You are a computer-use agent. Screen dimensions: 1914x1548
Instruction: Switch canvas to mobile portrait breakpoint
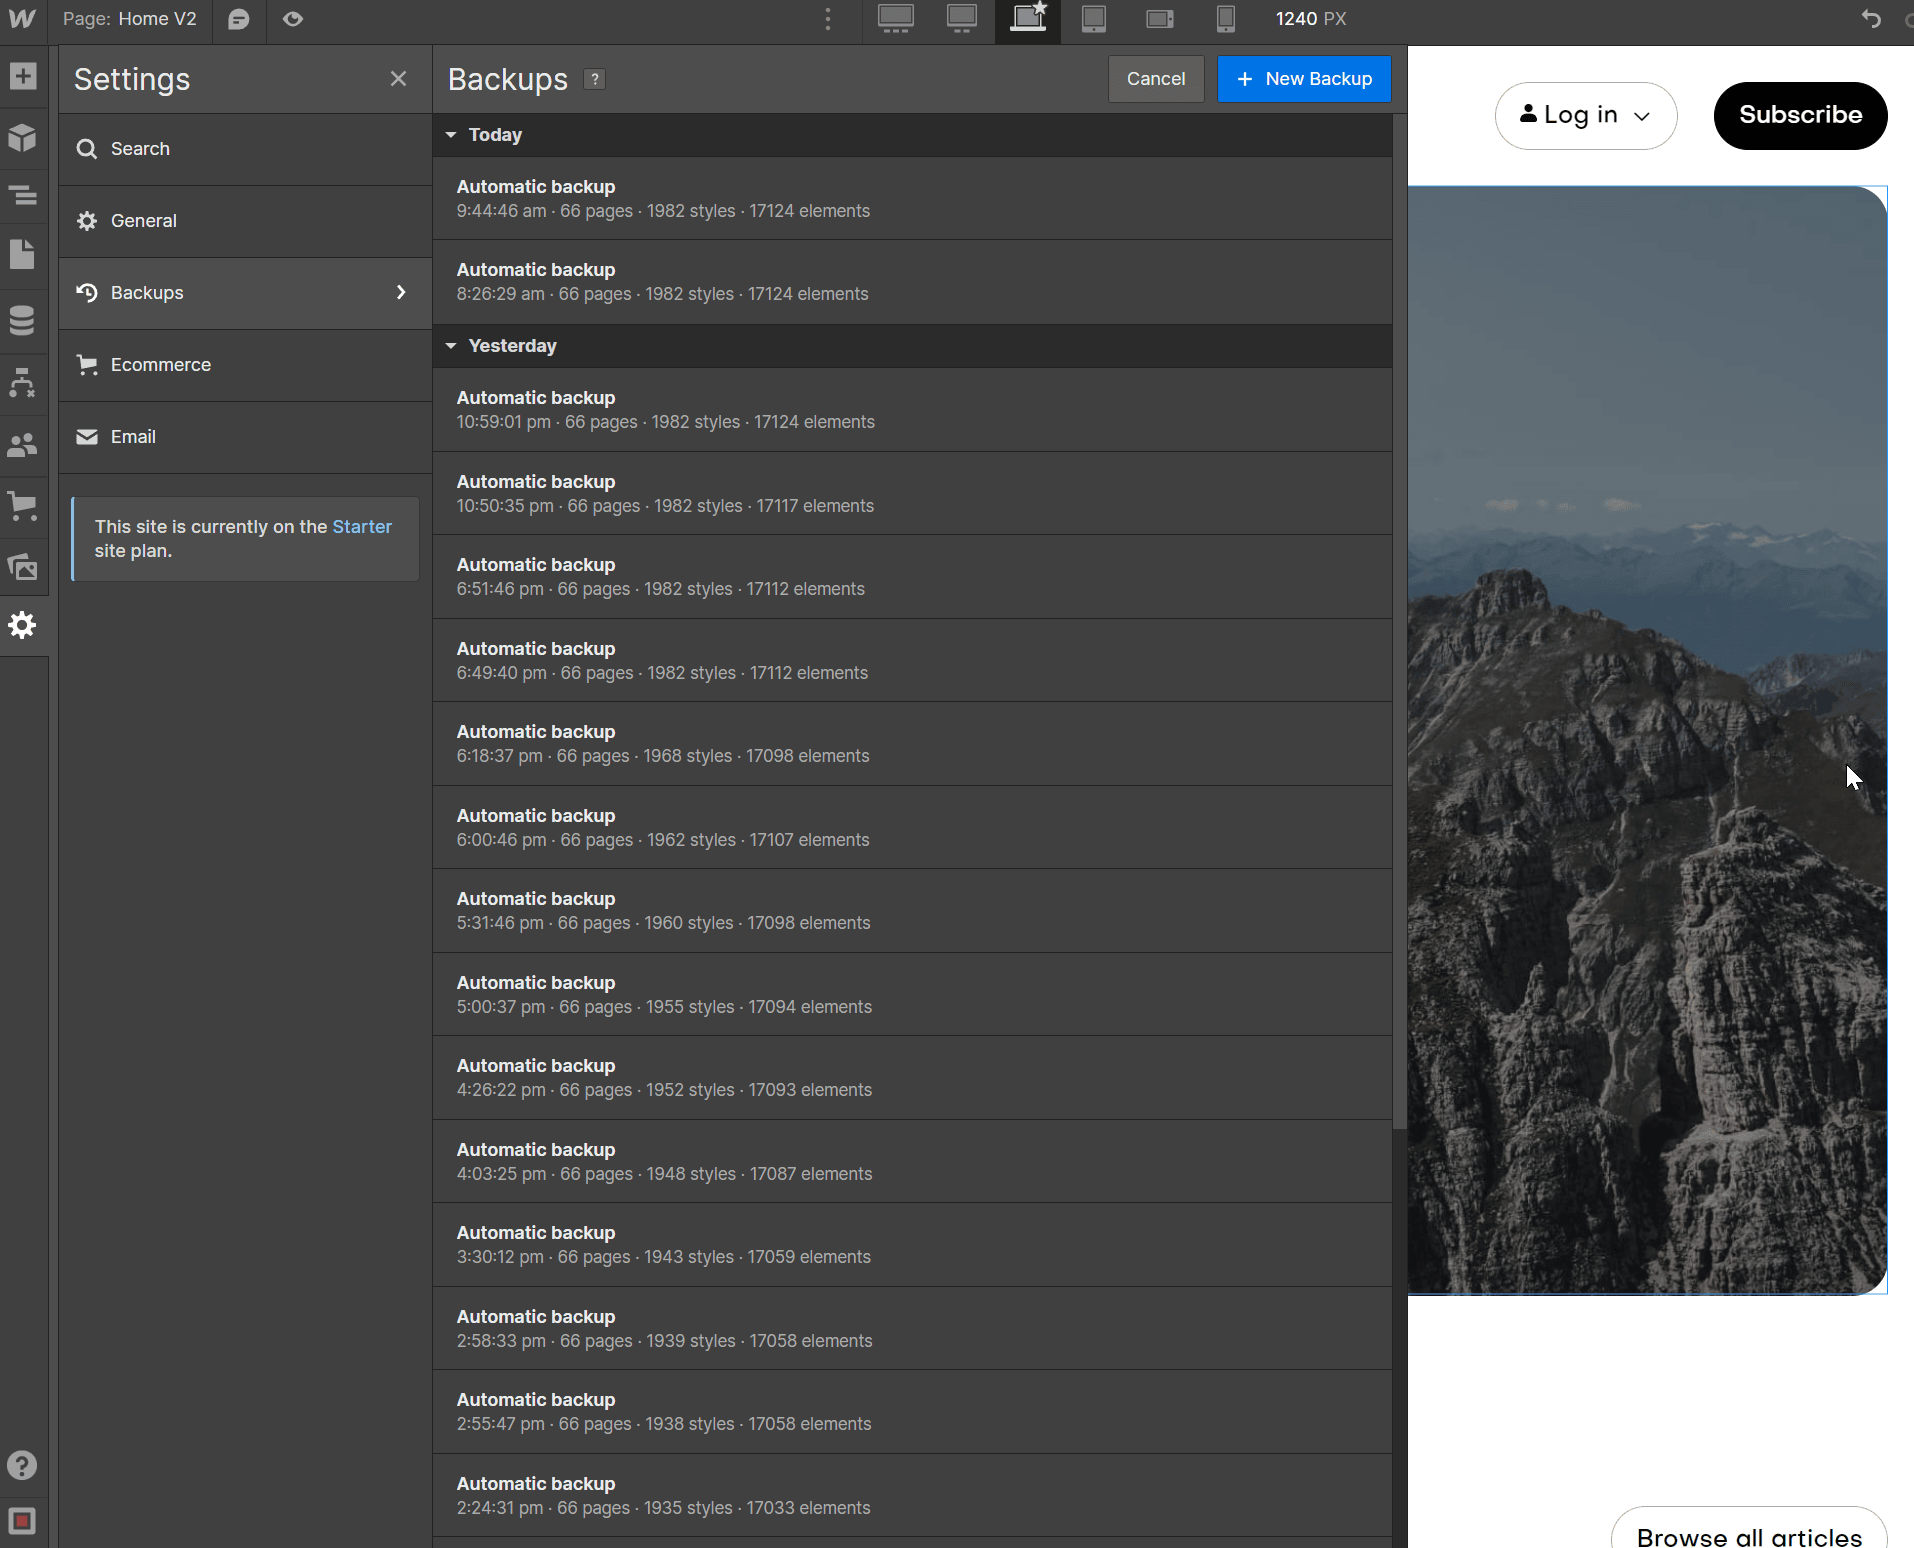(x=1226, y=19)
